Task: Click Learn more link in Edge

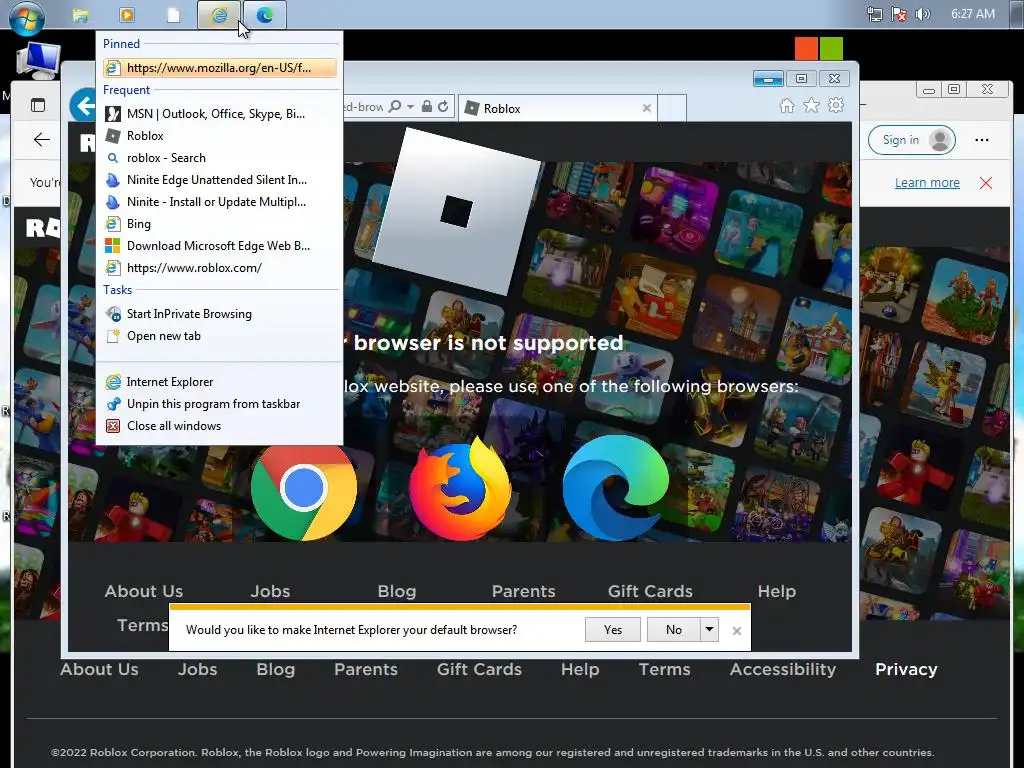Action: click(927, 183)
